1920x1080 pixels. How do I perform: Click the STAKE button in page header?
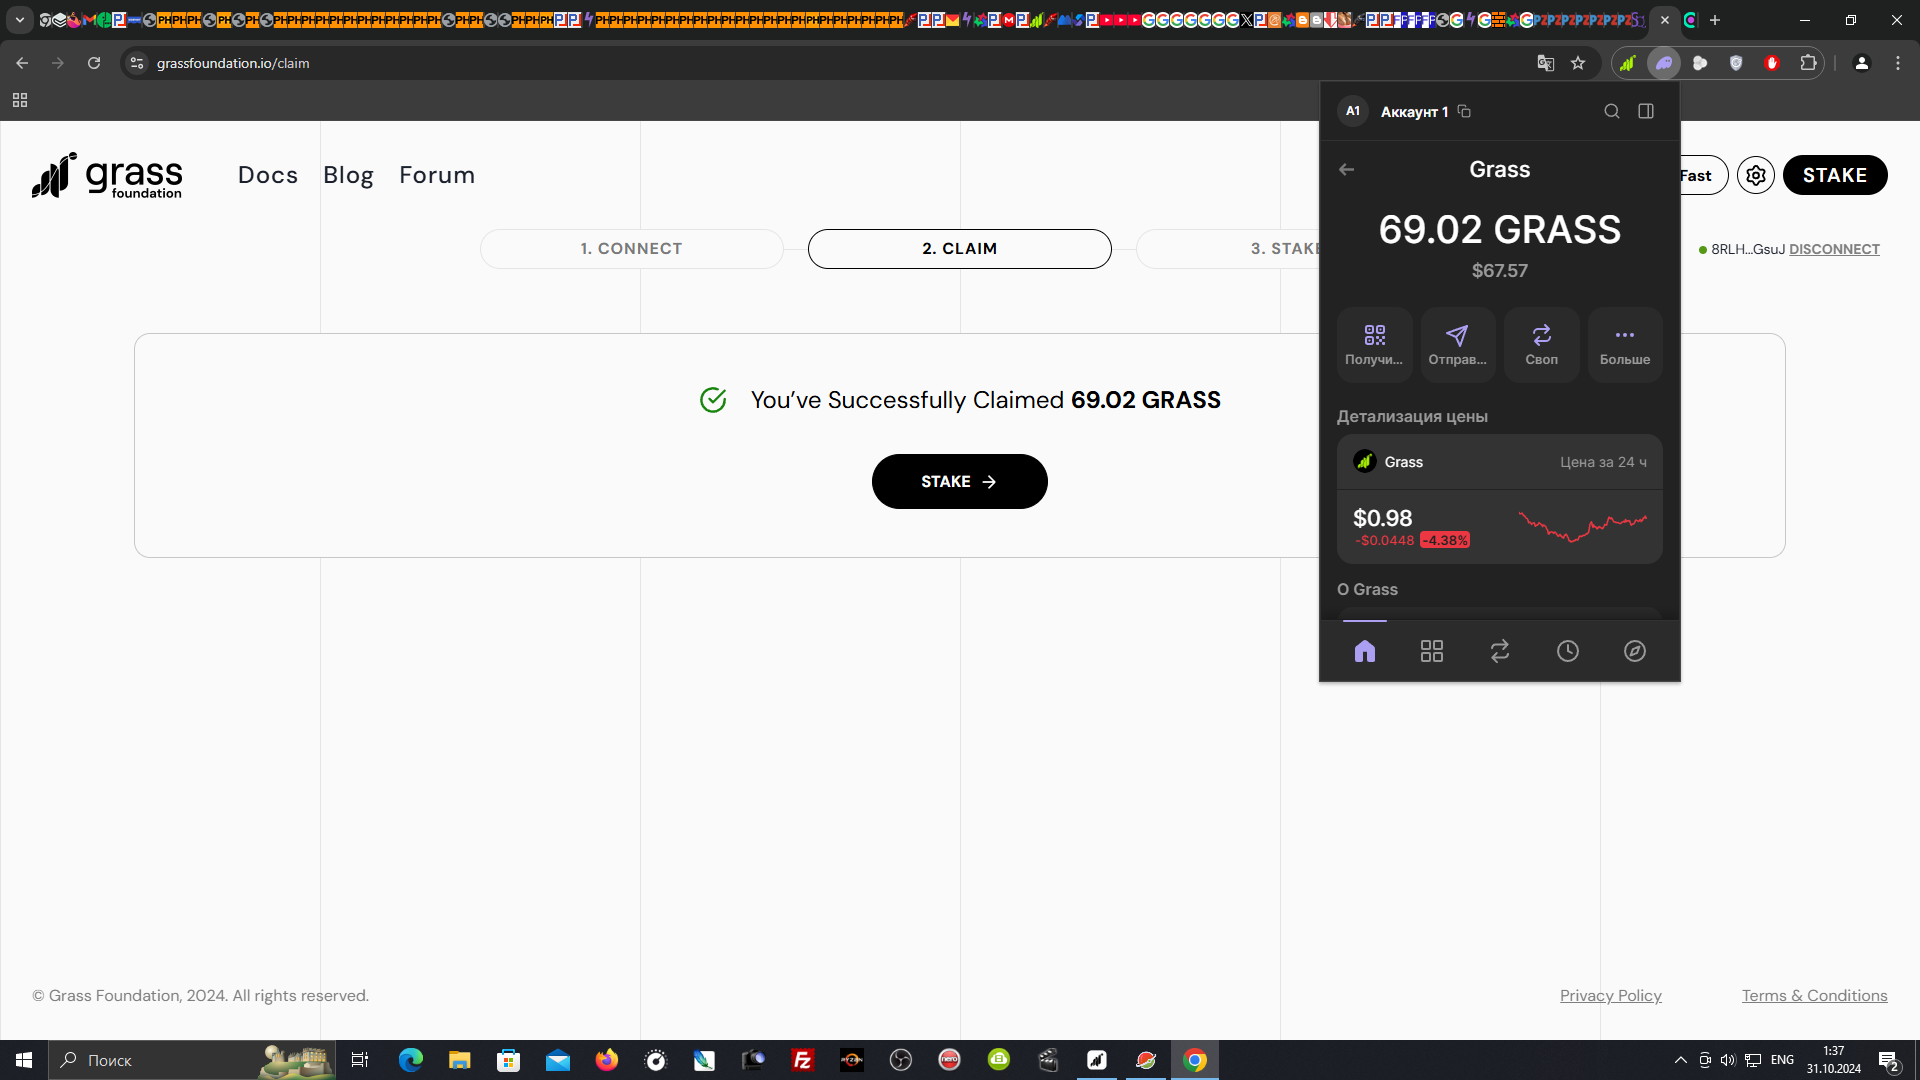coord(1835,175)
